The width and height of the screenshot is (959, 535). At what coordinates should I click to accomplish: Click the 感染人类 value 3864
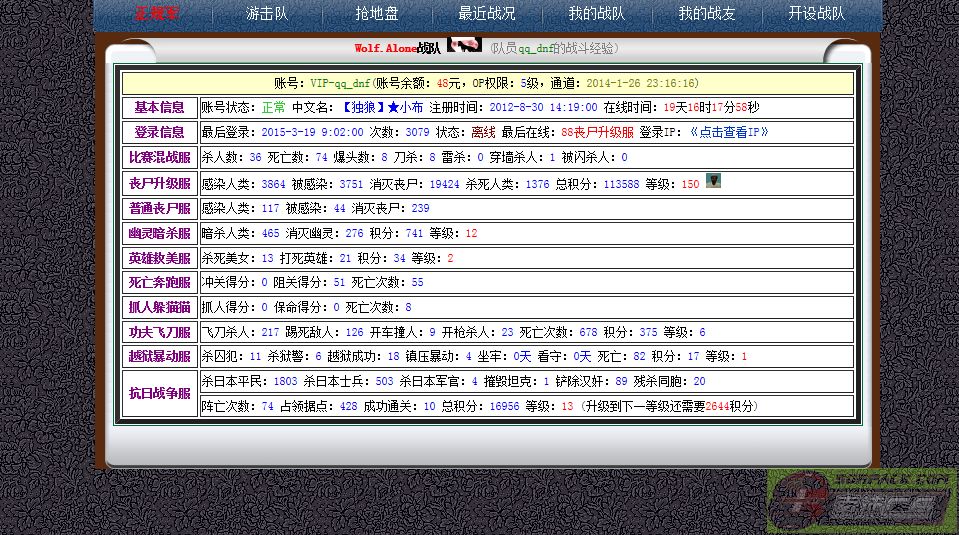coord(273,184)
